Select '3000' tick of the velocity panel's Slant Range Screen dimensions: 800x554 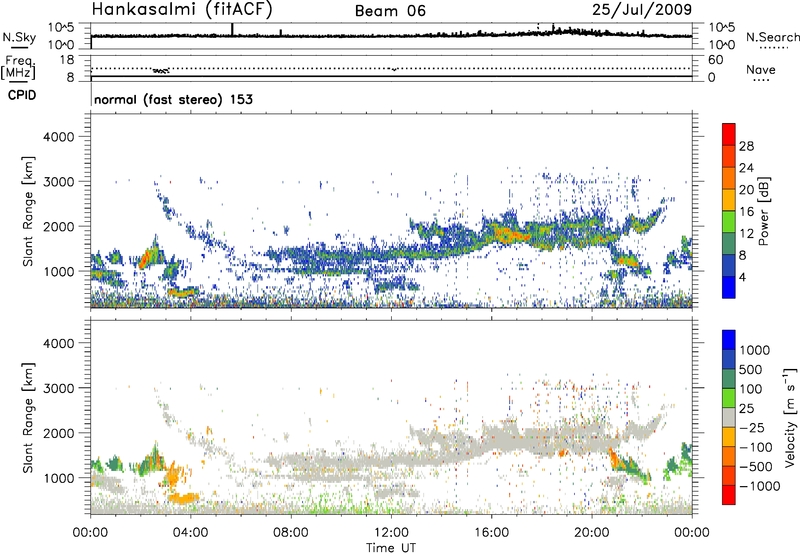[x=58, y=388]
